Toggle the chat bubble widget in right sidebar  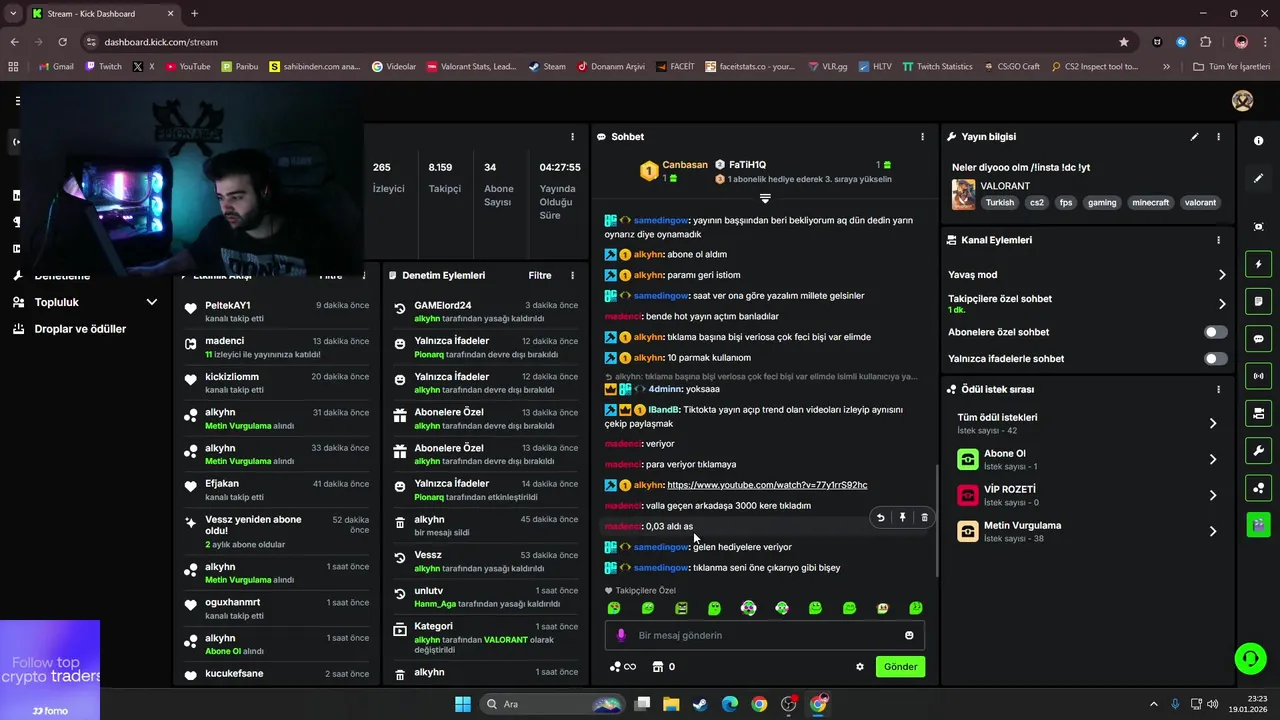pos(1258,339)
